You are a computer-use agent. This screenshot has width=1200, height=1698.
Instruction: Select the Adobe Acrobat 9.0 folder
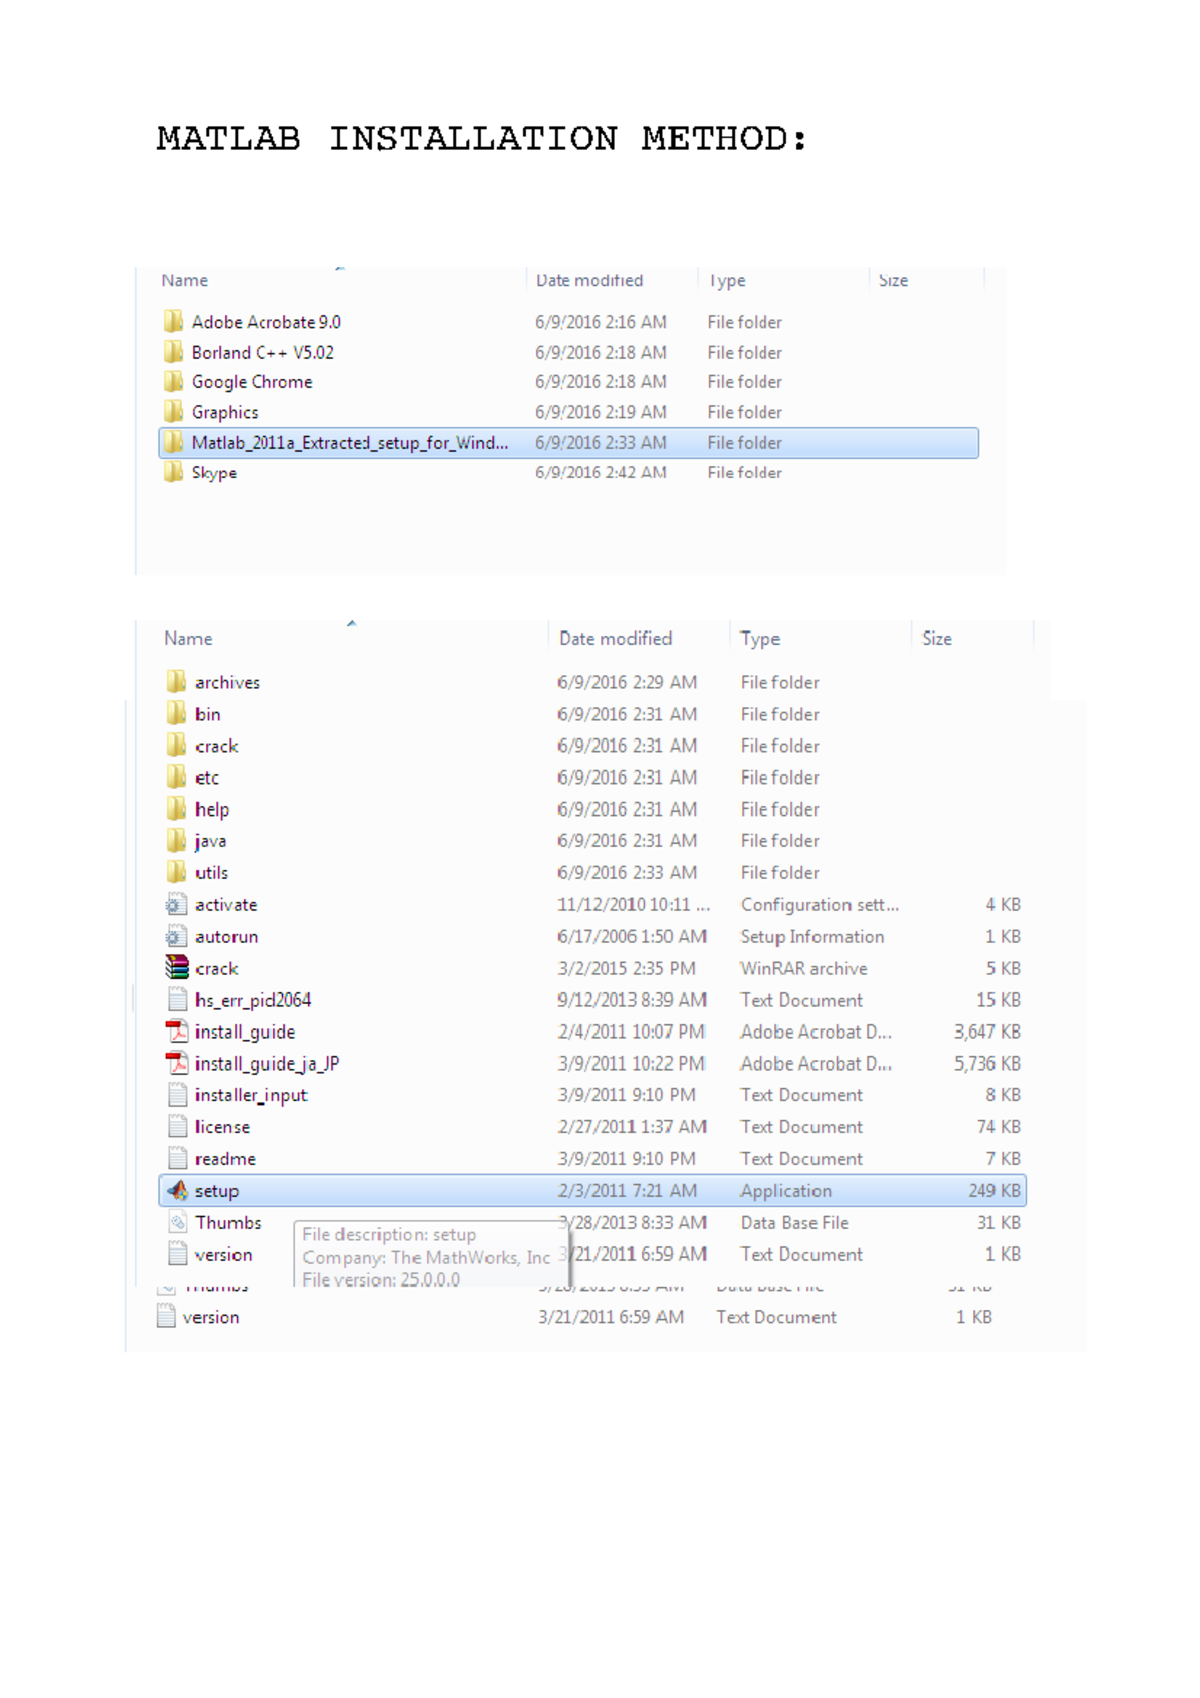pos(265,322)
